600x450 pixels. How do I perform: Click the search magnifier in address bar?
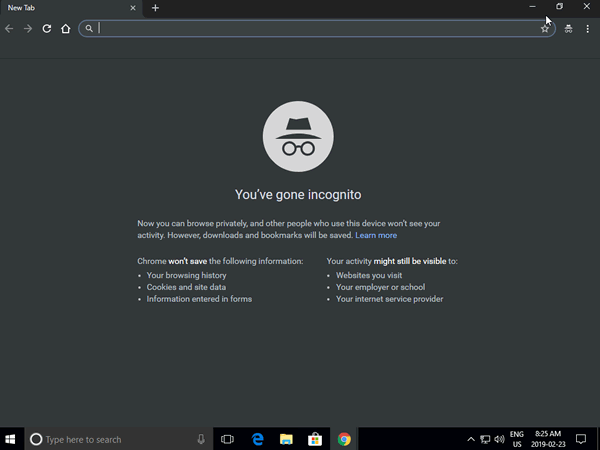89,28
